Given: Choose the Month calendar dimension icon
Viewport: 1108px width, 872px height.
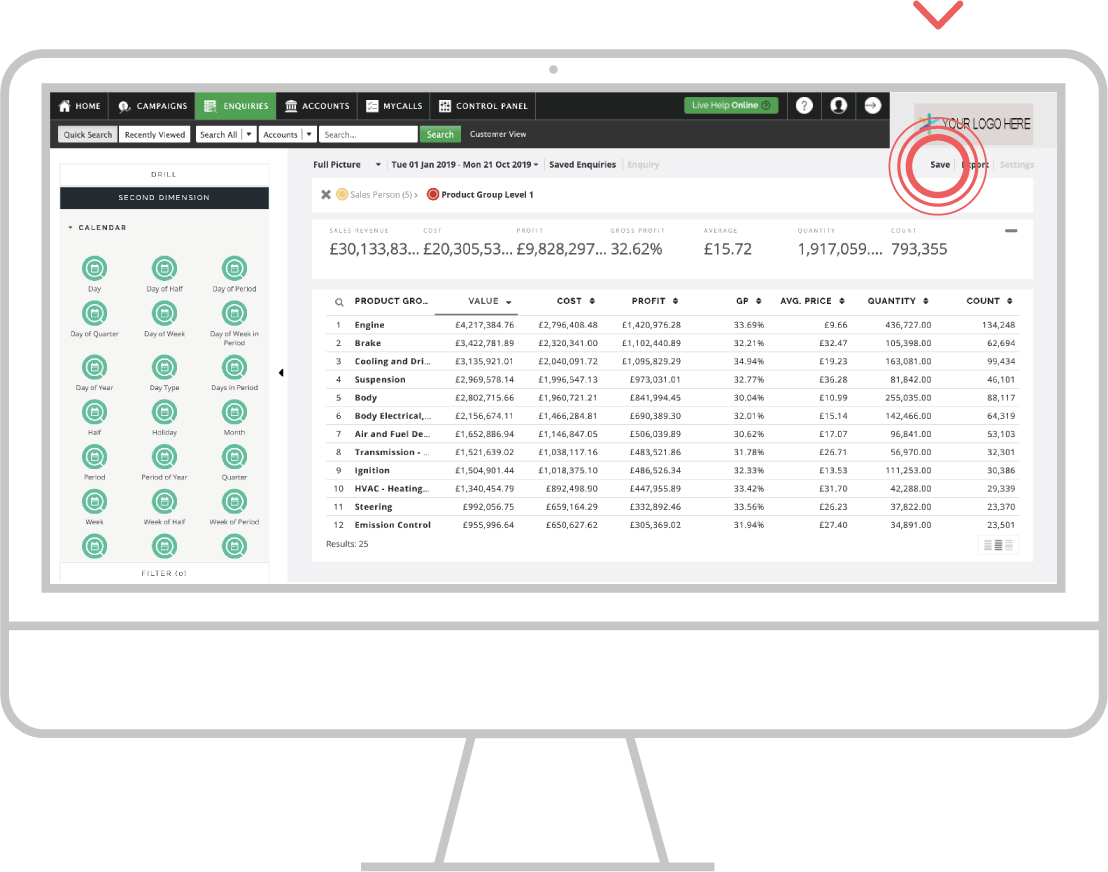Looking at the screenshot, I should [x=234, y=412].
